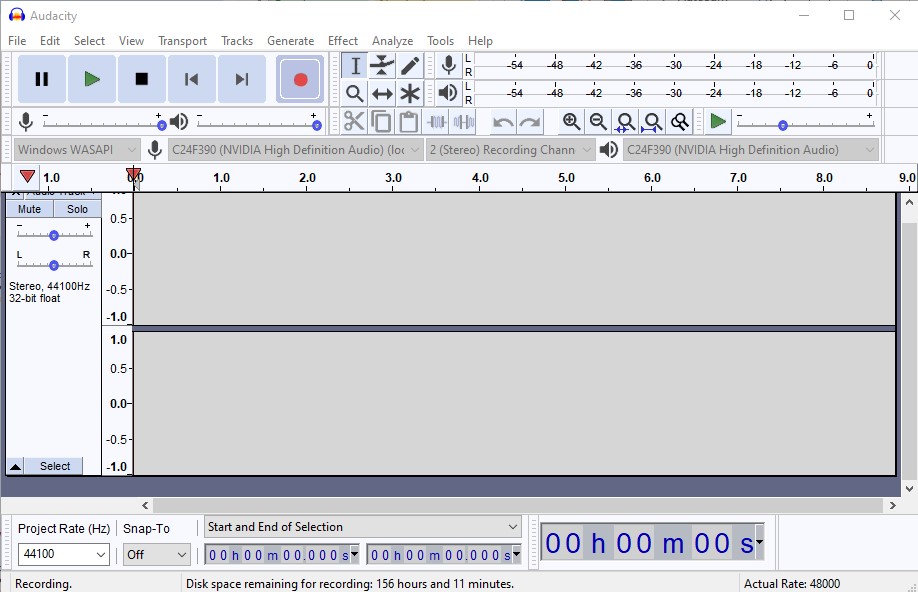Open the Windows WASAPI host dropdown
Image resolution: width=918 pixels, height=592 pixels.
coord(77,150)
